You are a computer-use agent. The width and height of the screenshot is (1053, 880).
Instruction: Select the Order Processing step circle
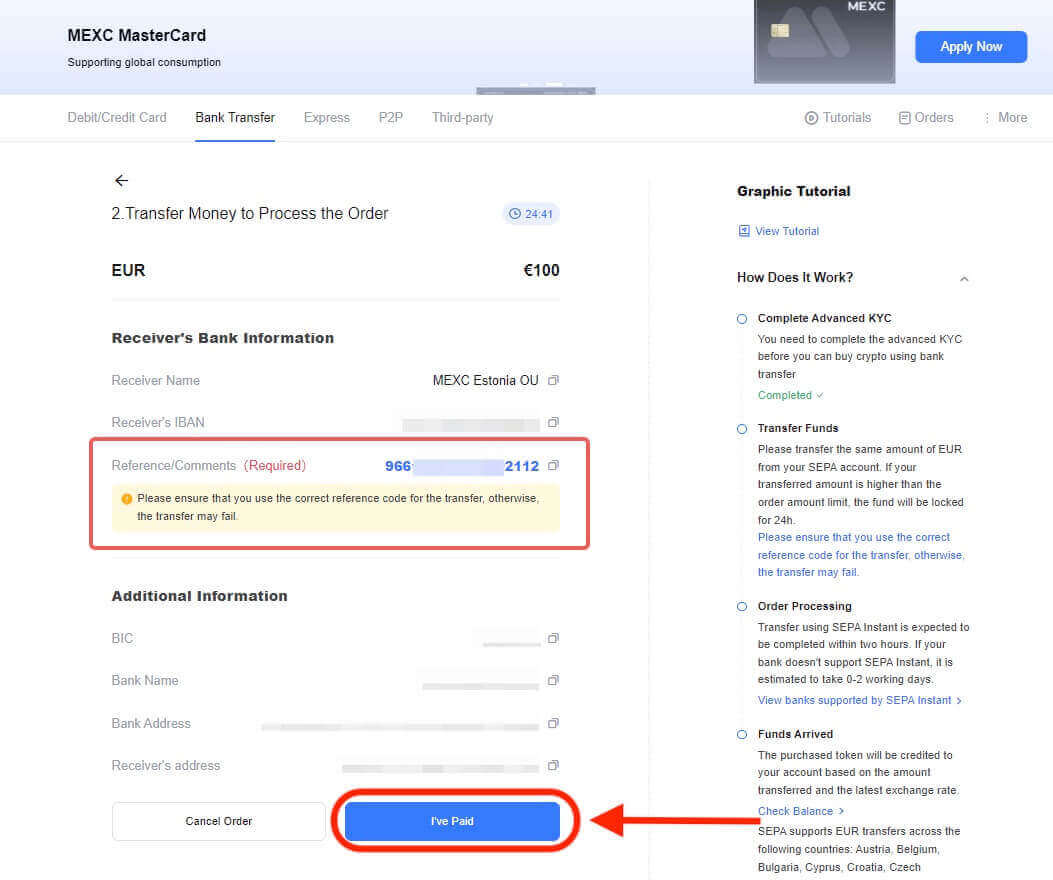[741, 607]
